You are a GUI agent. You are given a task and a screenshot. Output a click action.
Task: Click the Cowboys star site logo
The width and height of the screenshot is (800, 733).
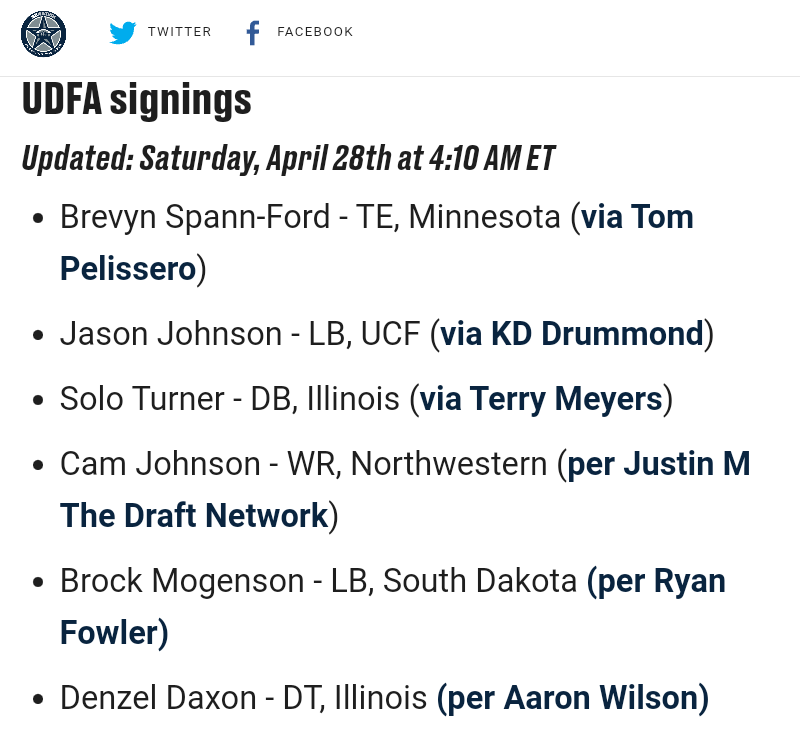(43, 33)
